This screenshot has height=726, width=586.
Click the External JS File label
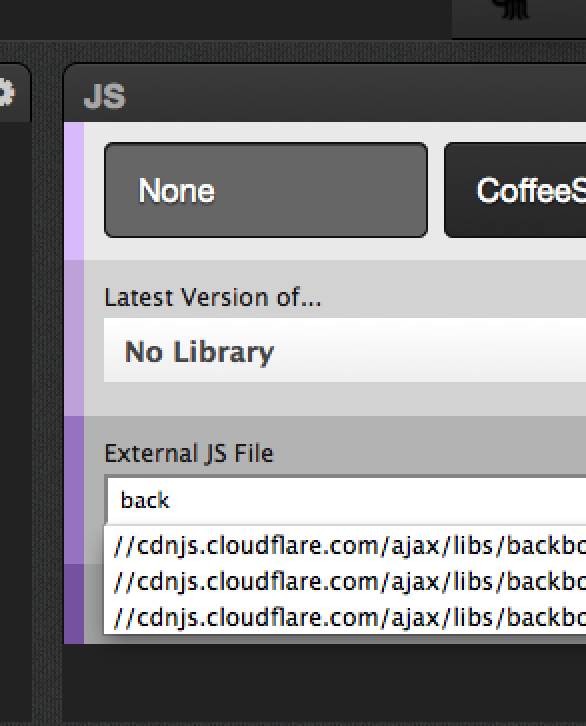coord(189,453)
